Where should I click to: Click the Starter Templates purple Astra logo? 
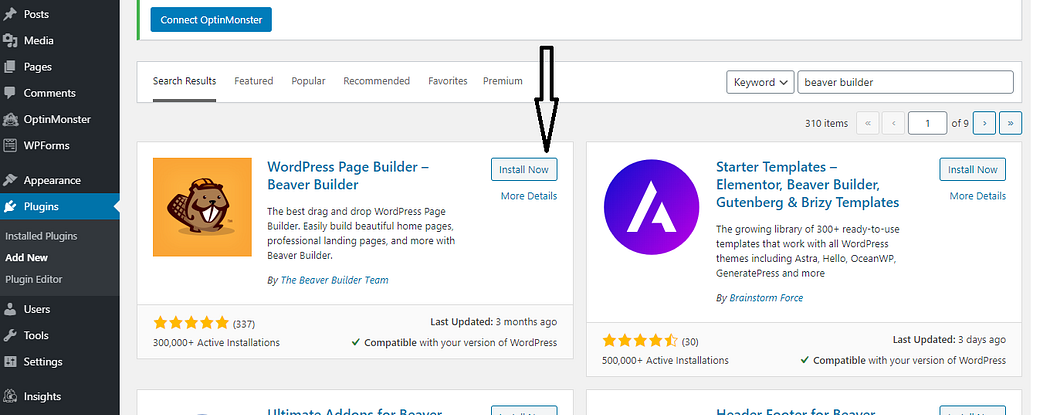652,207
